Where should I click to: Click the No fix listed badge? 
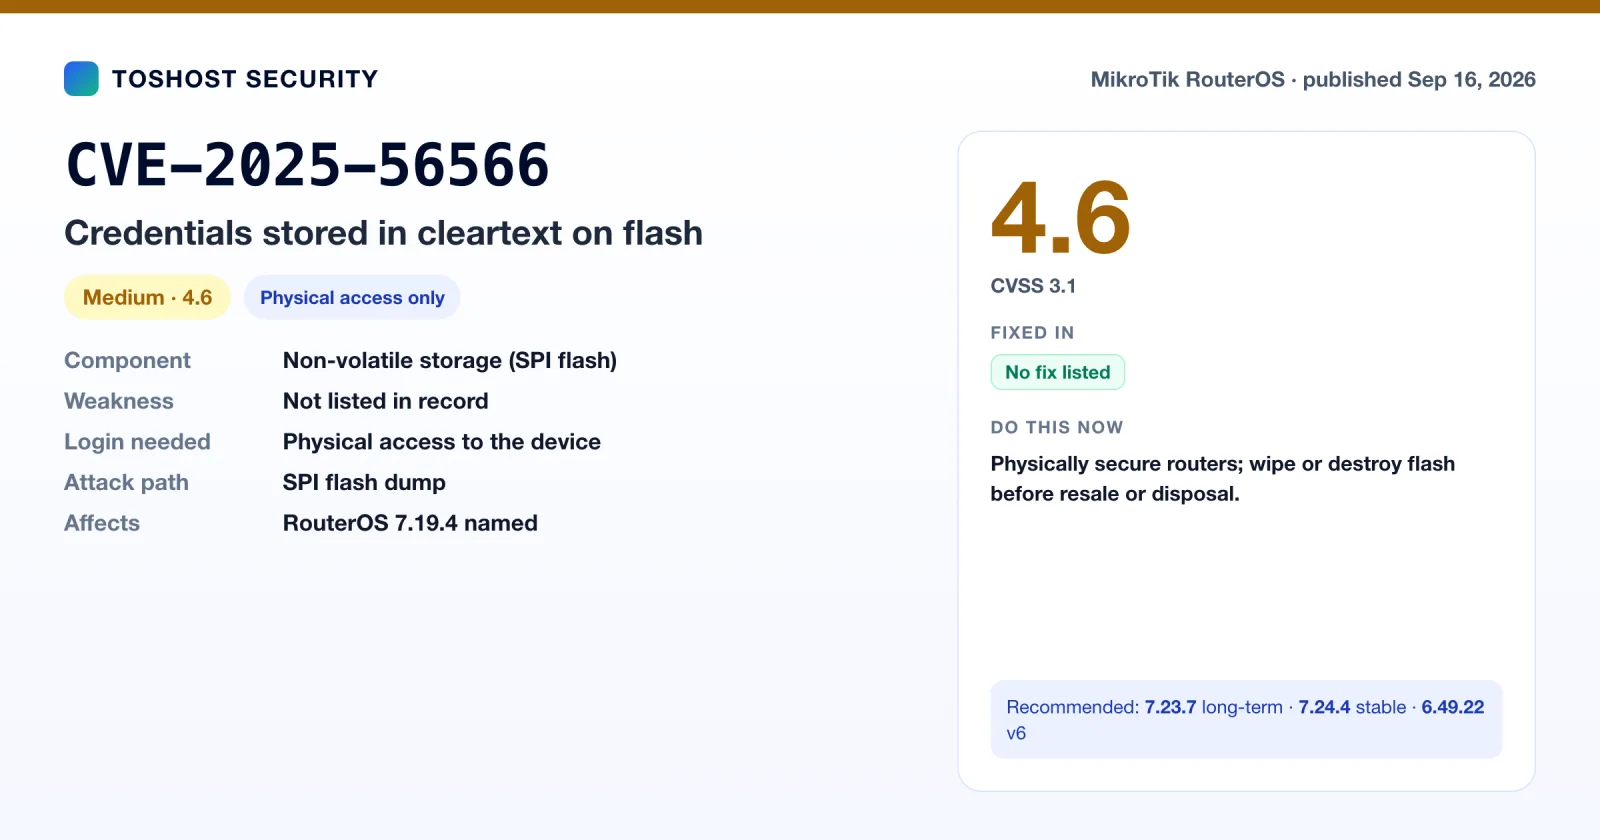coord(1057,372)
